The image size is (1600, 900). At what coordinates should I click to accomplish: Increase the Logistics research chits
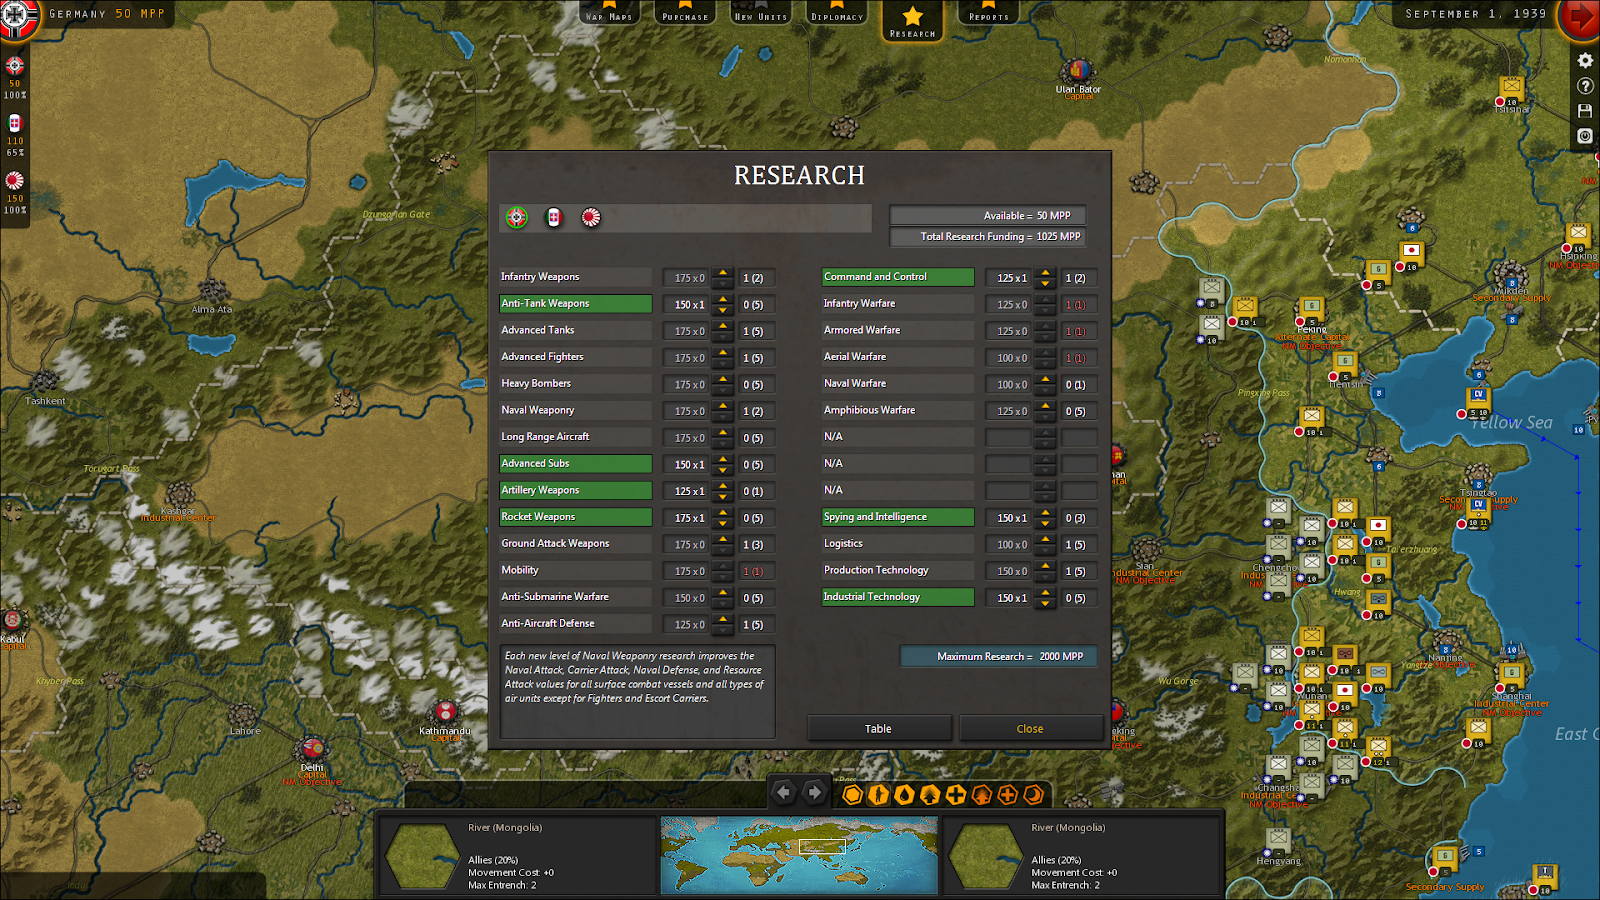coord(1043,538)
